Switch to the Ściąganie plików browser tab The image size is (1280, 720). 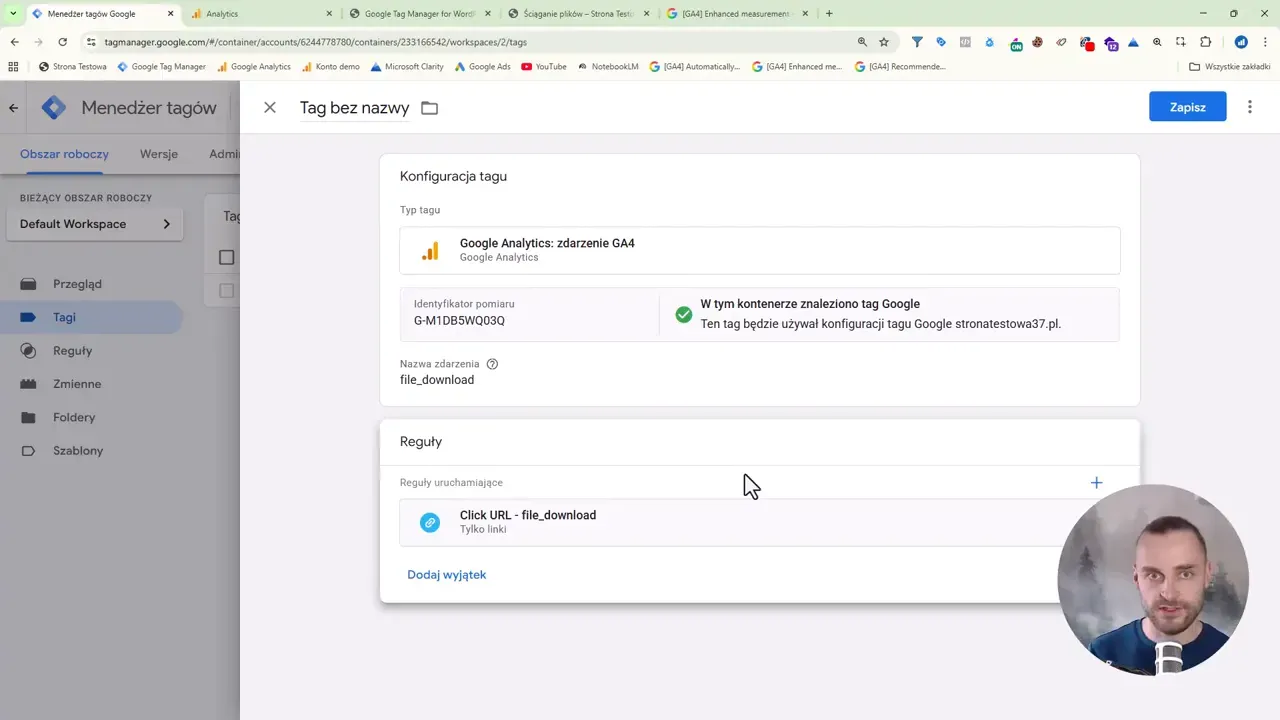(x=578, y=14)
